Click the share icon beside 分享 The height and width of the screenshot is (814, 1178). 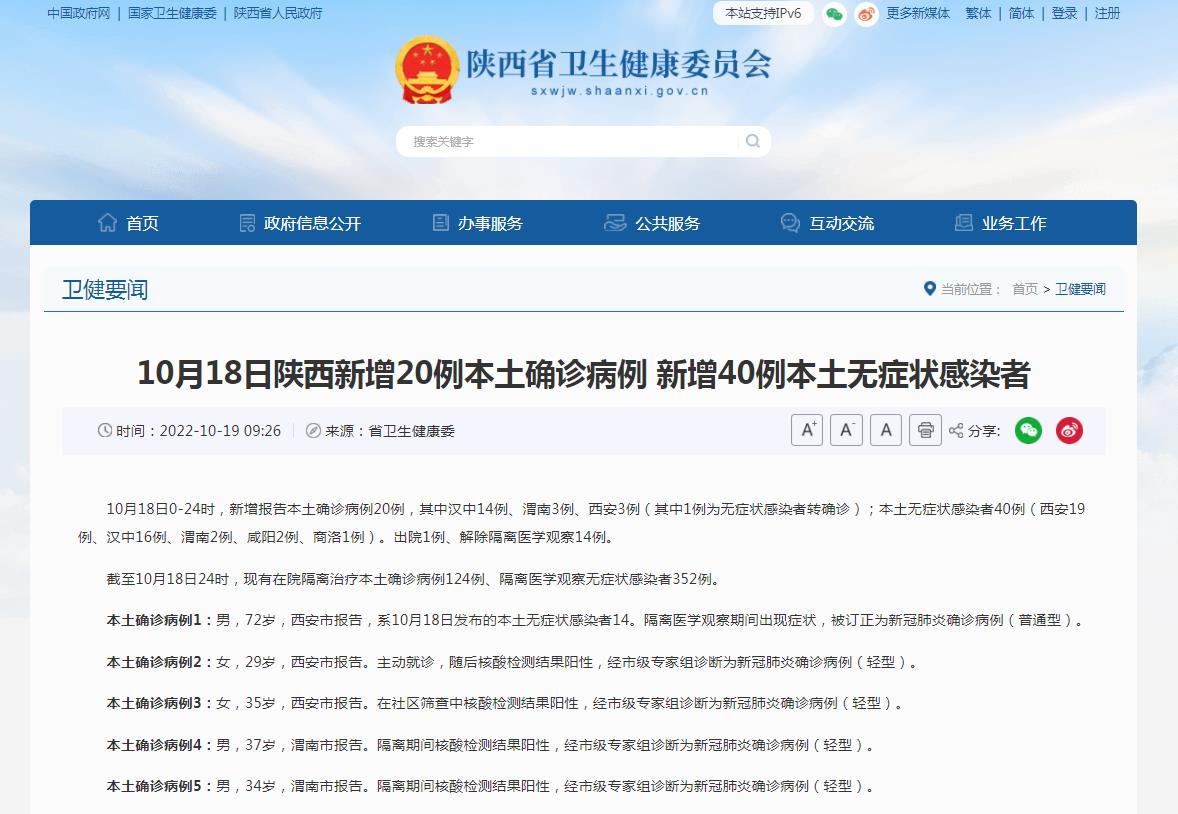(956, 431)
